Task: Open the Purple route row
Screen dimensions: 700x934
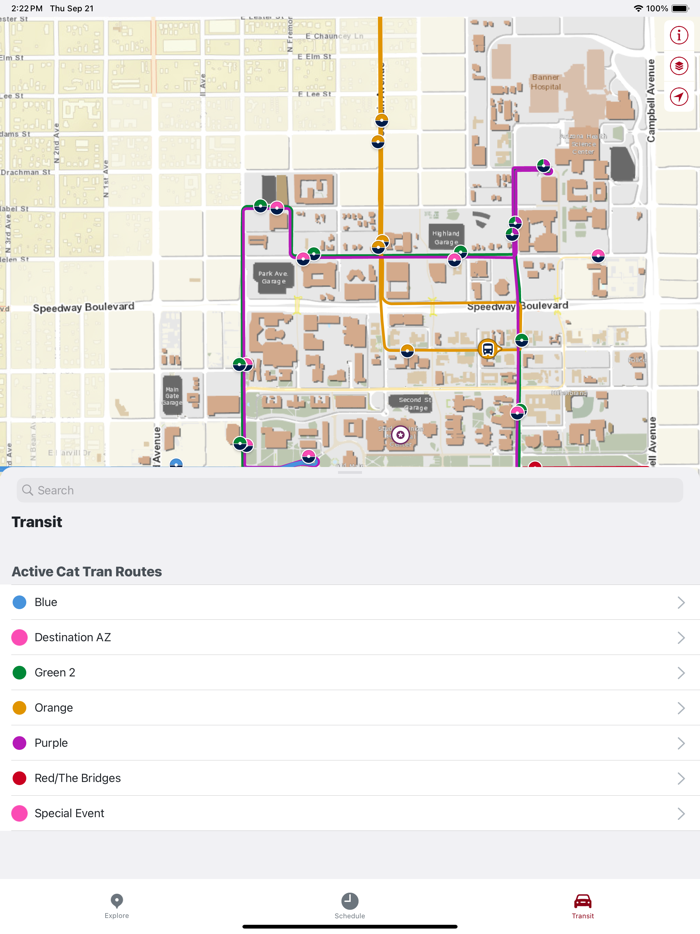Action: (350, 743)
